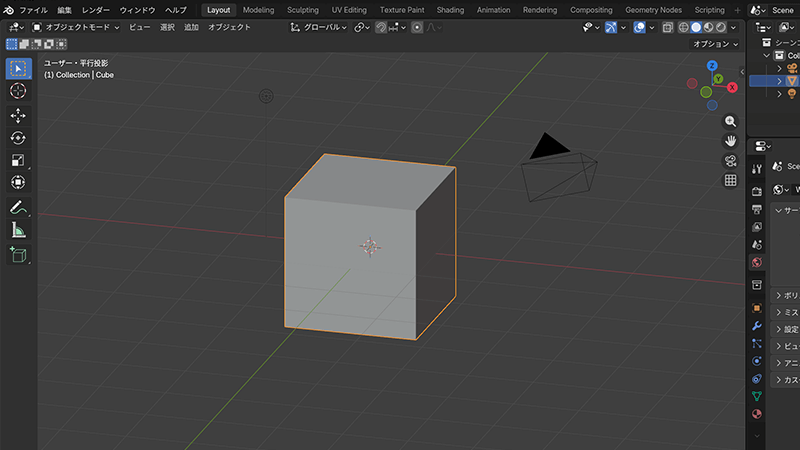Click the Z axis on navigation gizmo
The image size is (800, 450).
click(712, 66)
